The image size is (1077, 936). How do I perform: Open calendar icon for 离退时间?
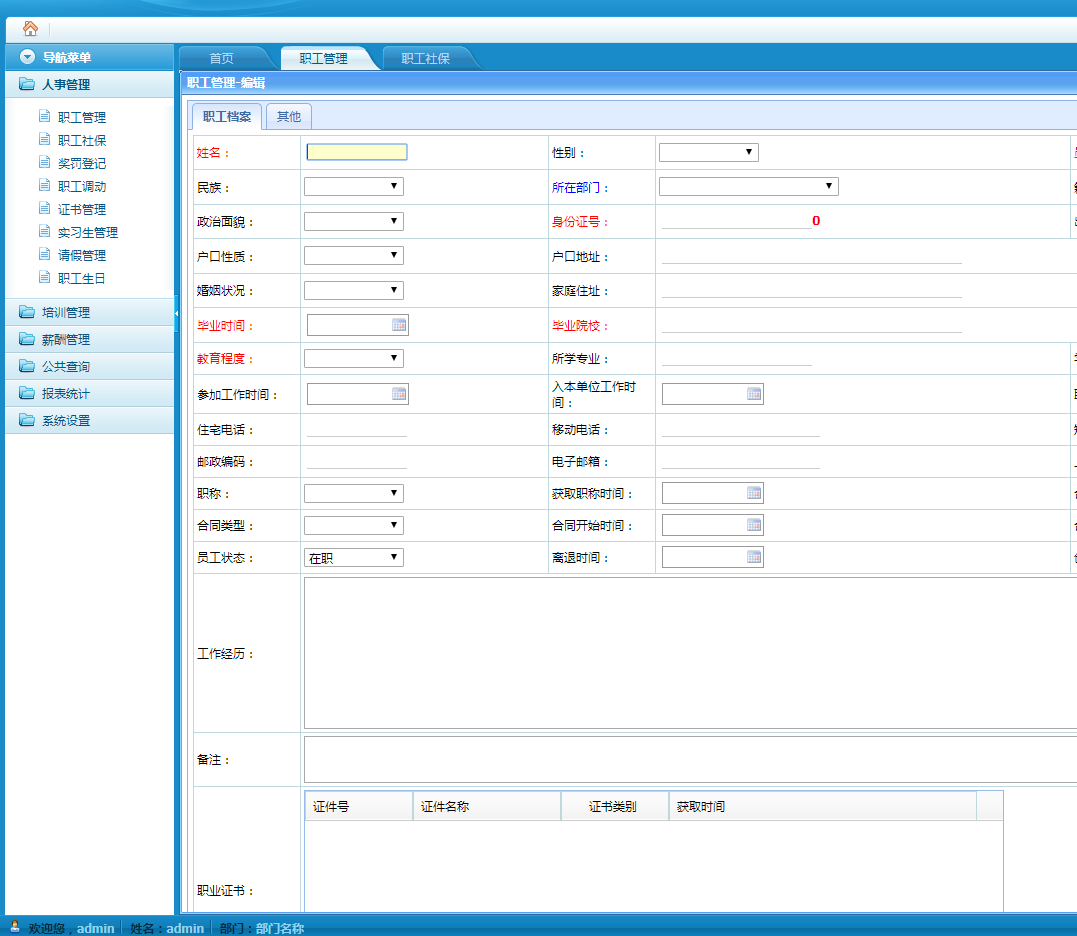click(753, 557)
